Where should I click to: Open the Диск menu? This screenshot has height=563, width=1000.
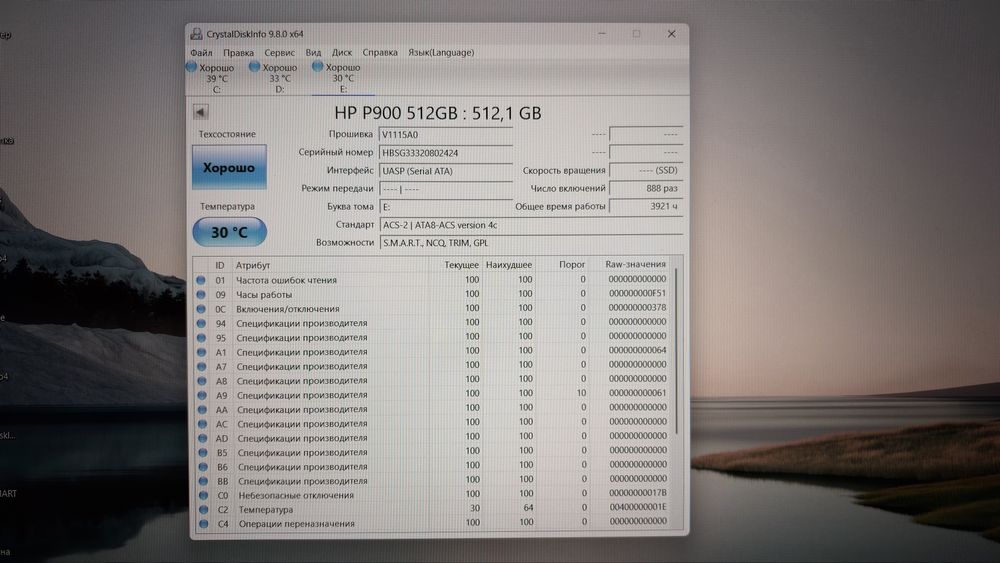tap(342, 53)
